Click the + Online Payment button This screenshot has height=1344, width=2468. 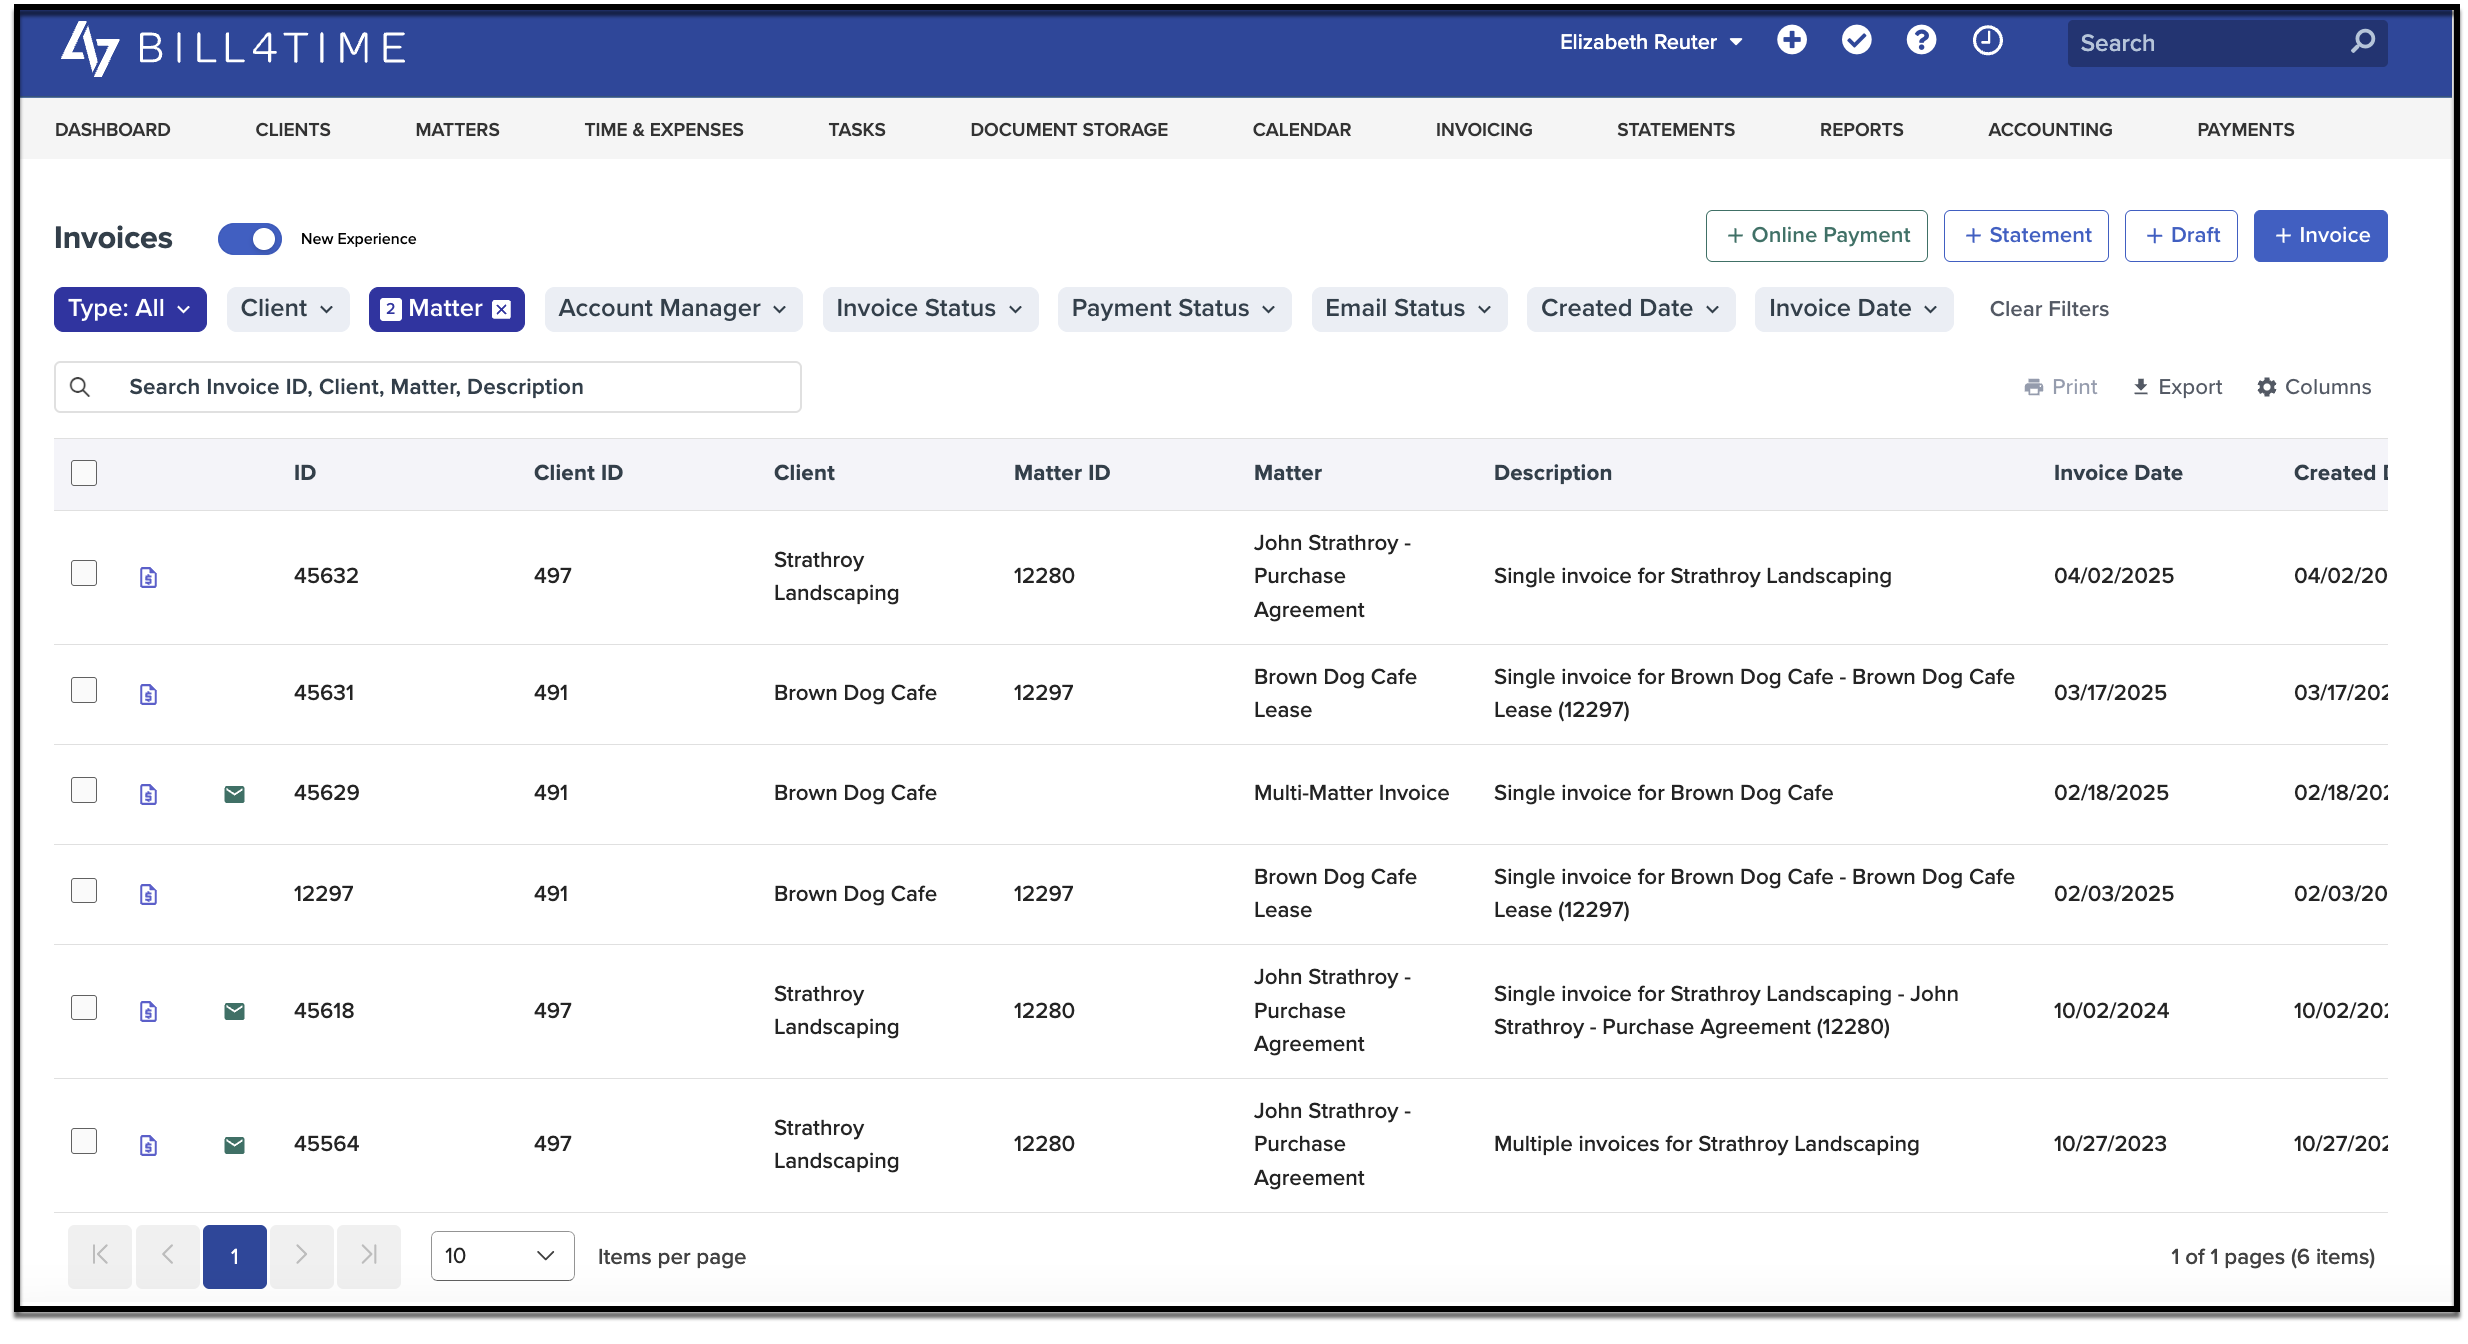[1816, 236]
